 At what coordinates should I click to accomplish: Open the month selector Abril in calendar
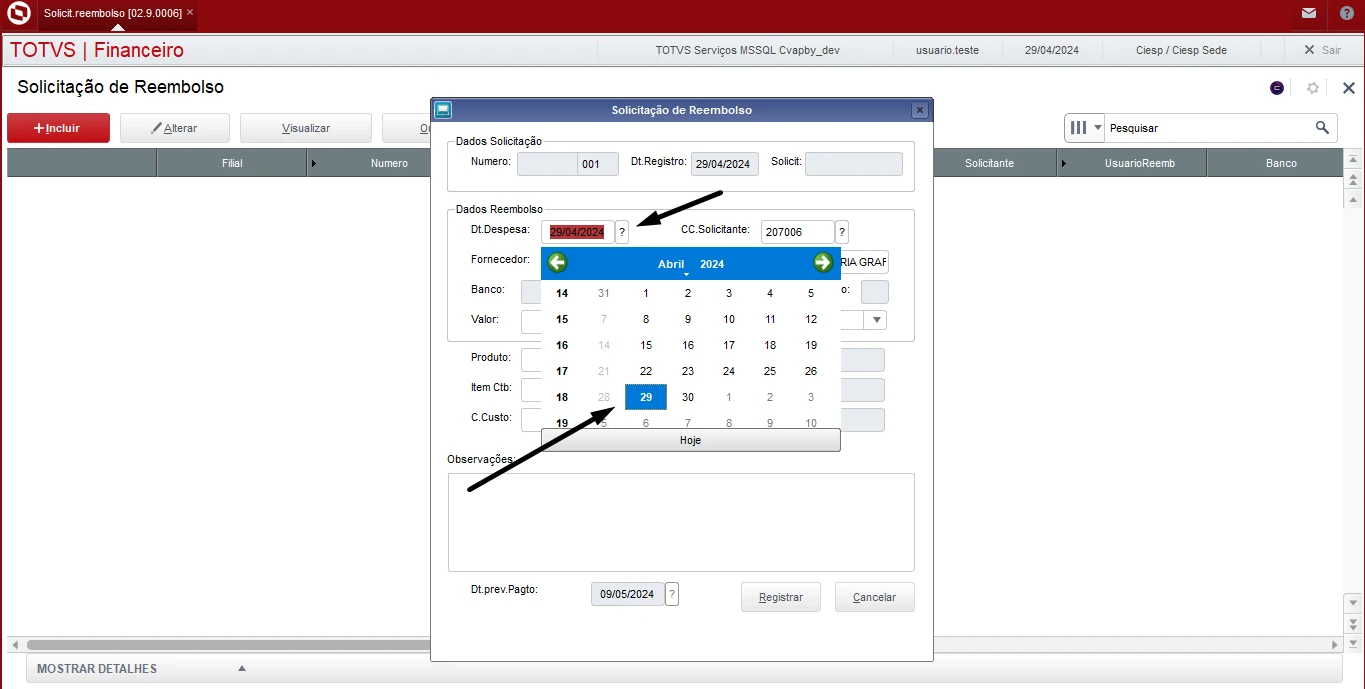pyautogui.click(x=671, y=264)
